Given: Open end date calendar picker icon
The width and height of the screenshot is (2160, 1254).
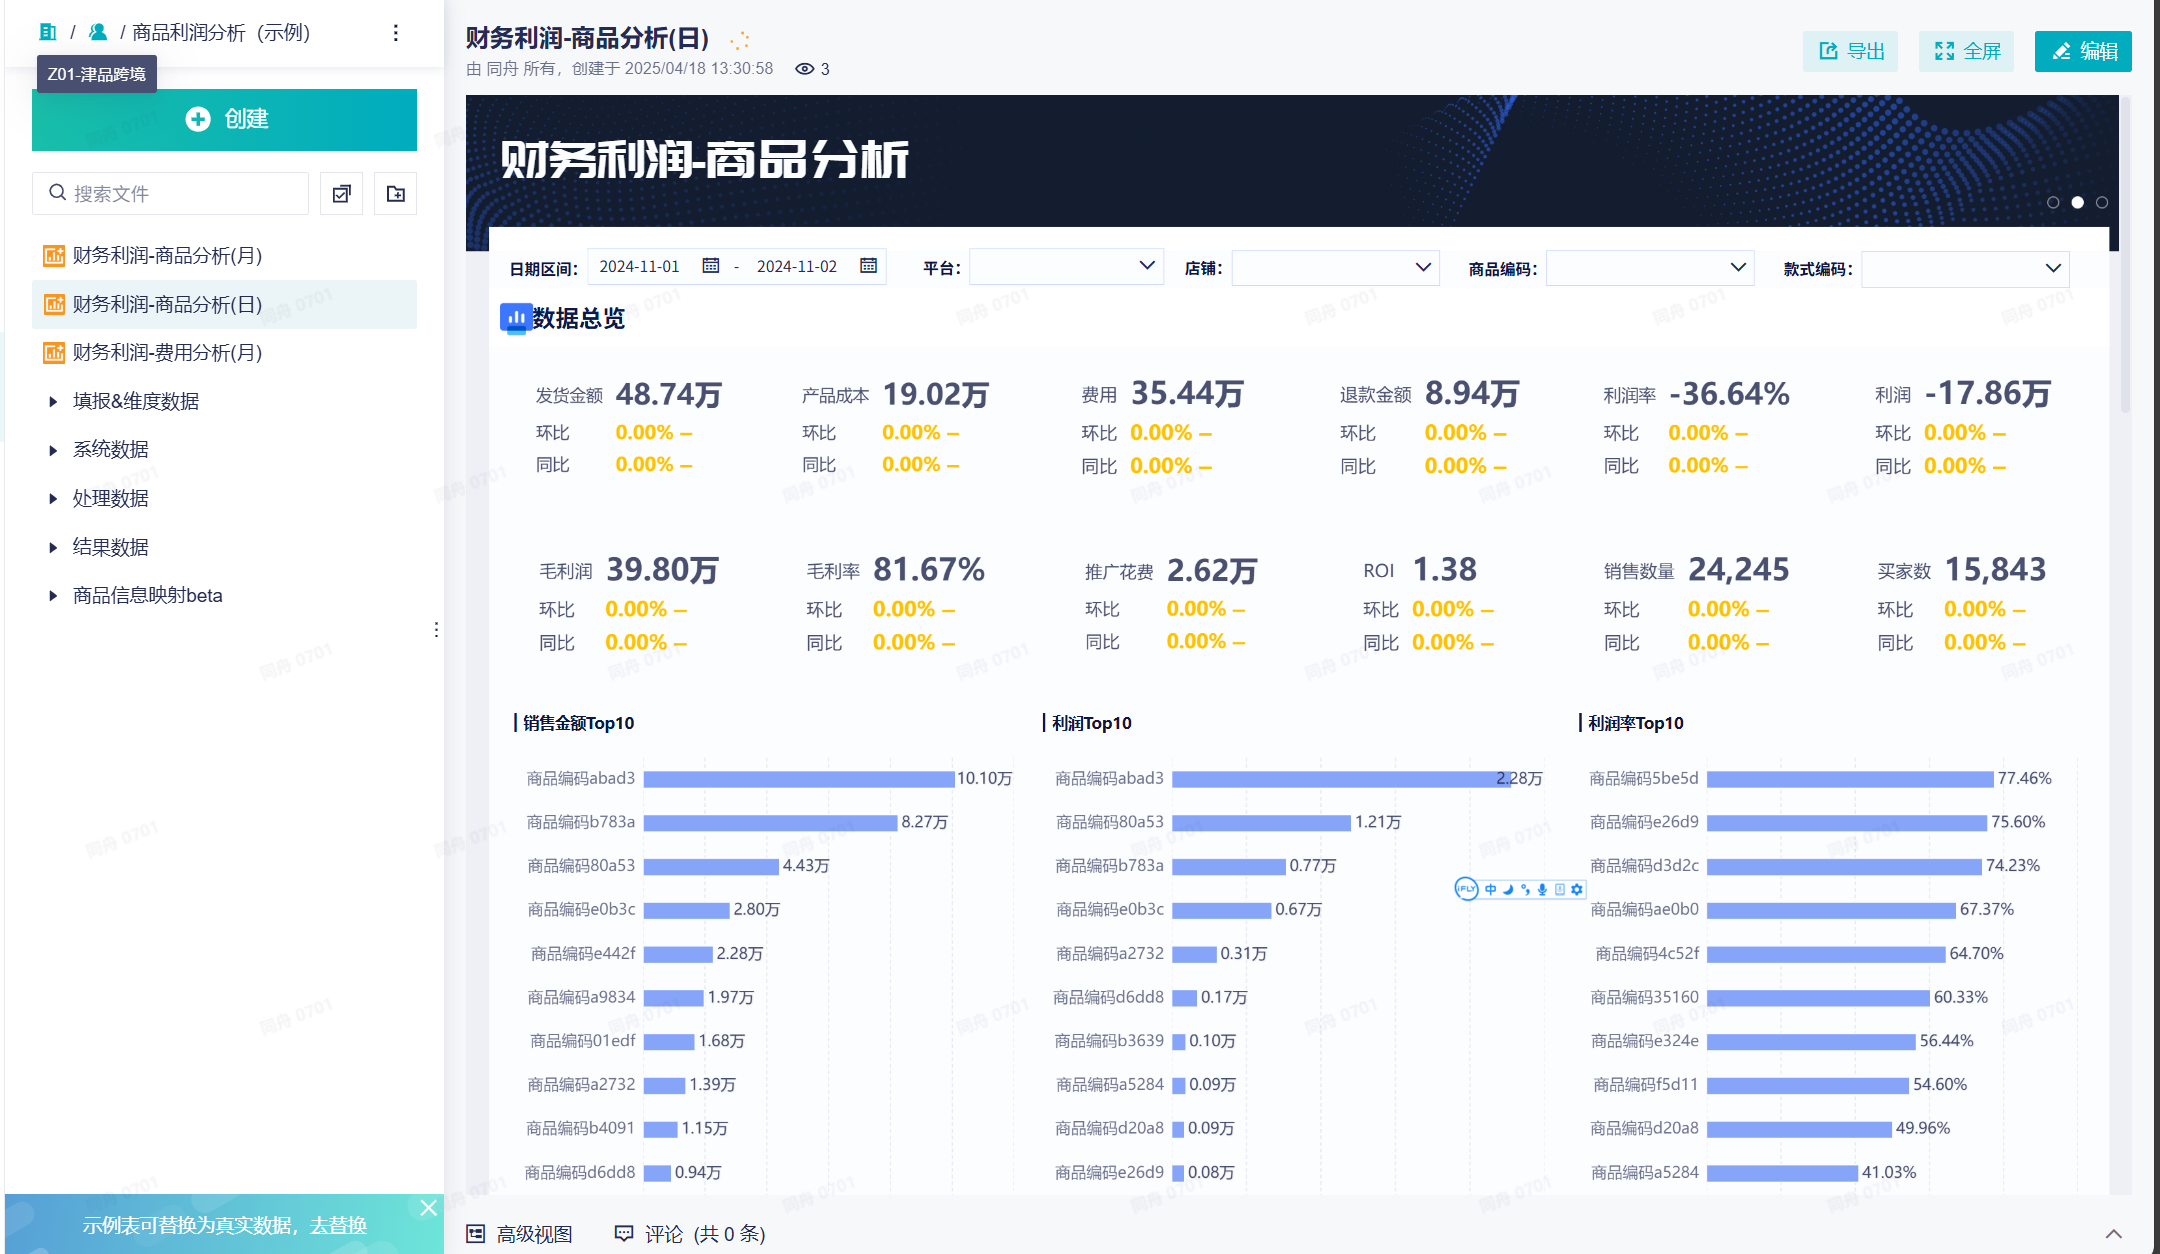Looking at the screenshot, I should tap(868, 266).
